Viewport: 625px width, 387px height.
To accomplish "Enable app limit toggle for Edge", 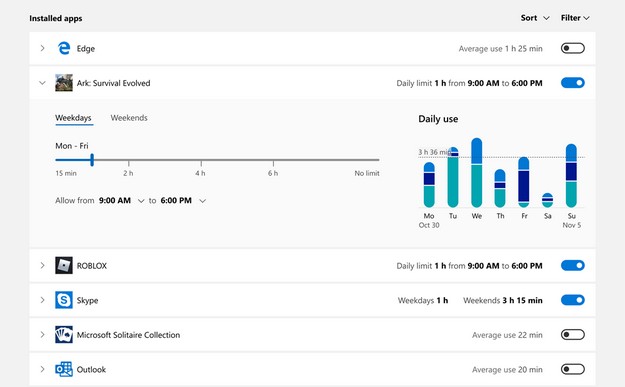I will point(572,48).
